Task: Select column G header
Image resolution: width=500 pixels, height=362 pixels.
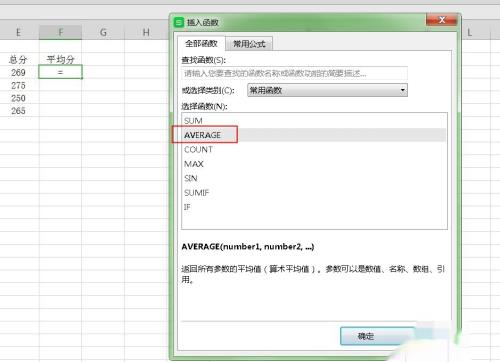Action: (103, 32)
